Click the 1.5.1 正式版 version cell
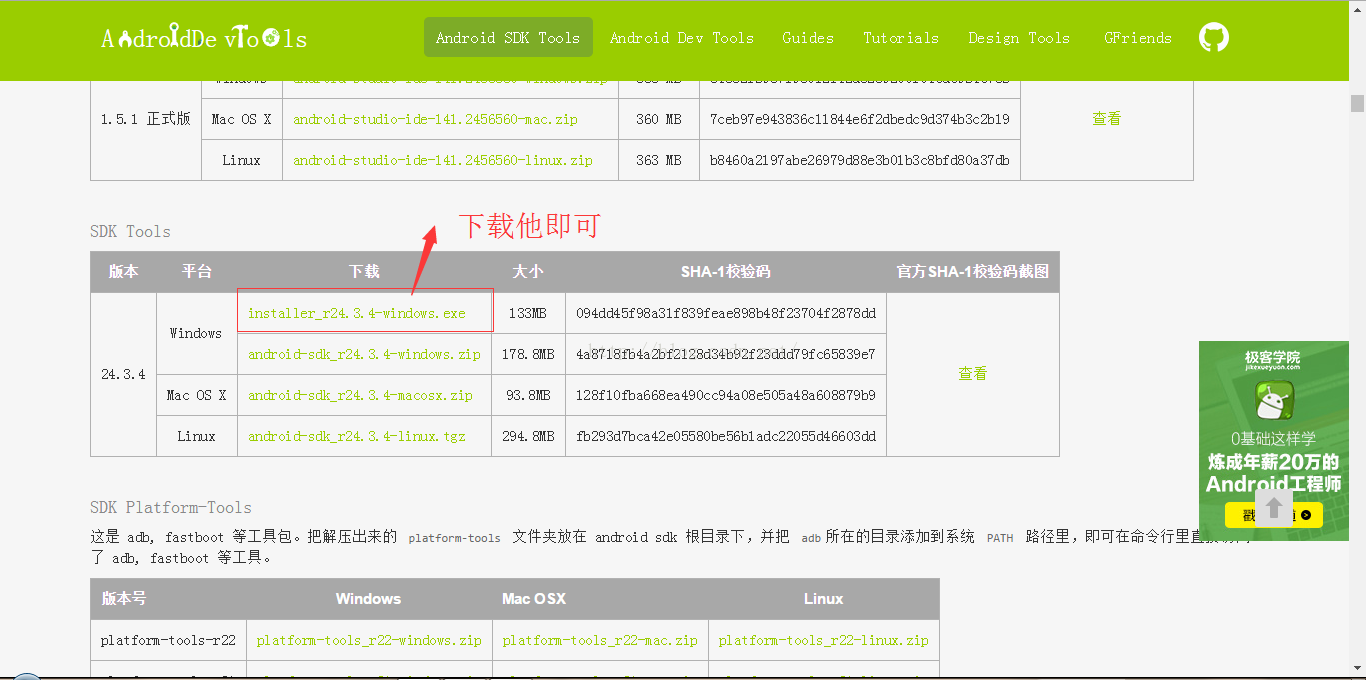 coord(146,119)
